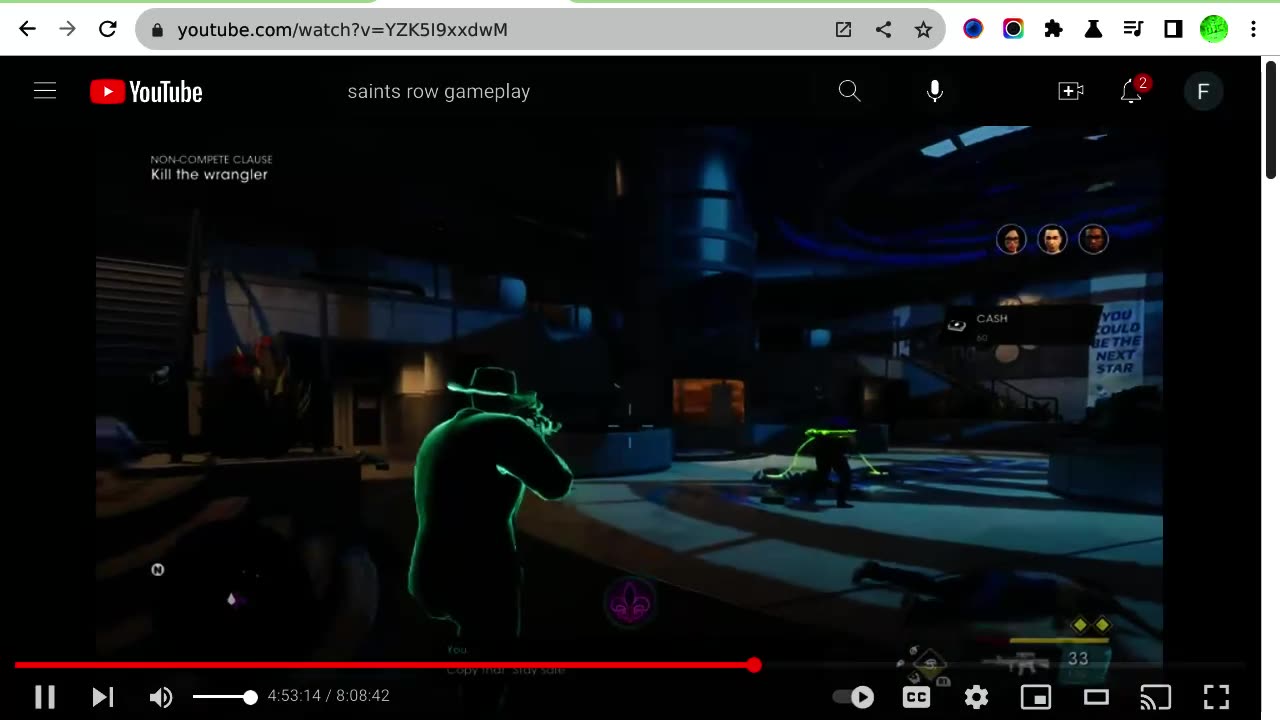Click the search magnifier icon
This screenshot has height=720, width=1280.
tap(849, 91)
